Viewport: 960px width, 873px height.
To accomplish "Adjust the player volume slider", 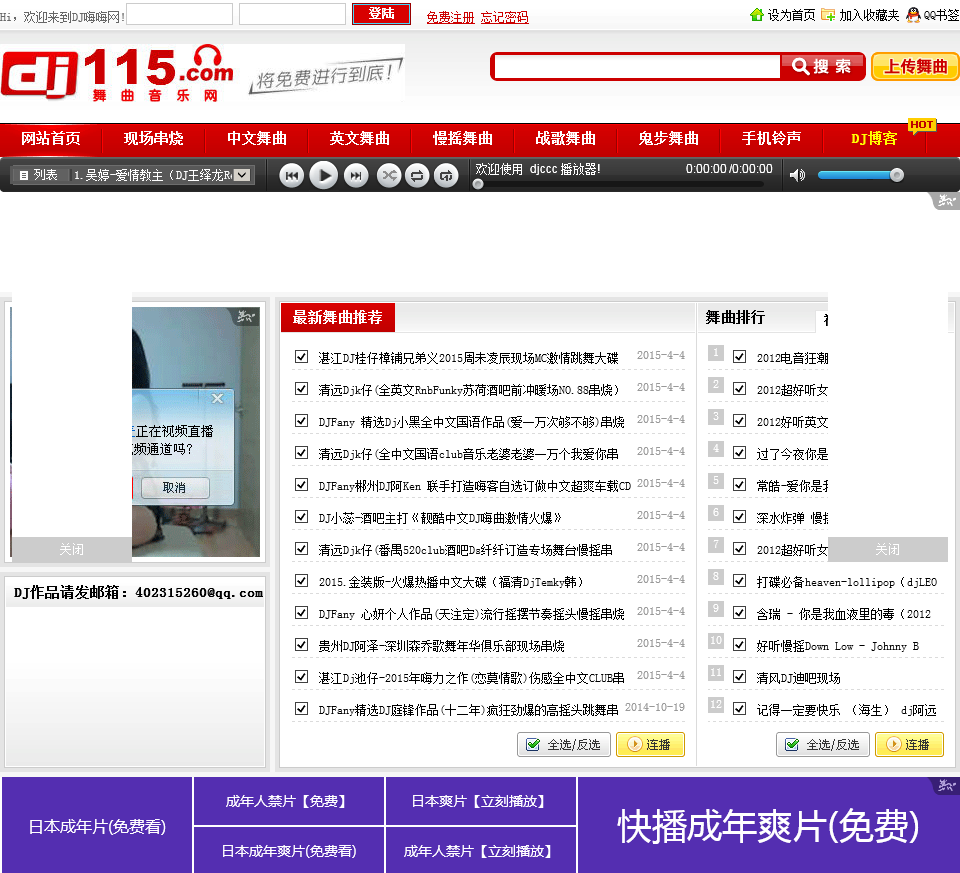I will click(860, 176).
